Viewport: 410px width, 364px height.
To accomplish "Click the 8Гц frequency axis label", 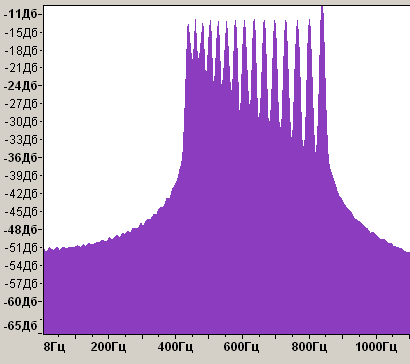I will click(54, 347).
